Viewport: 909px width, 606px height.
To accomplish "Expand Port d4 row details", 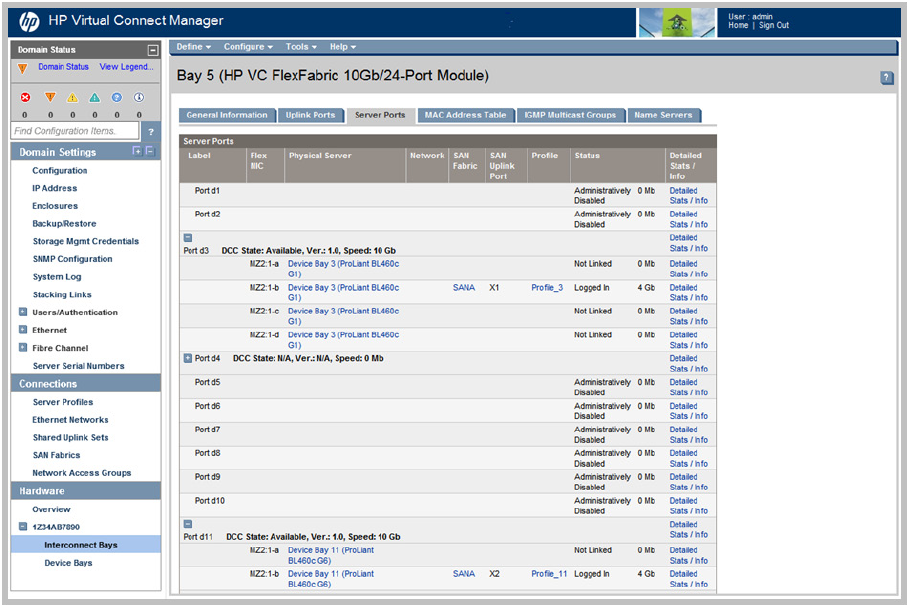I will tap(188, 358).
